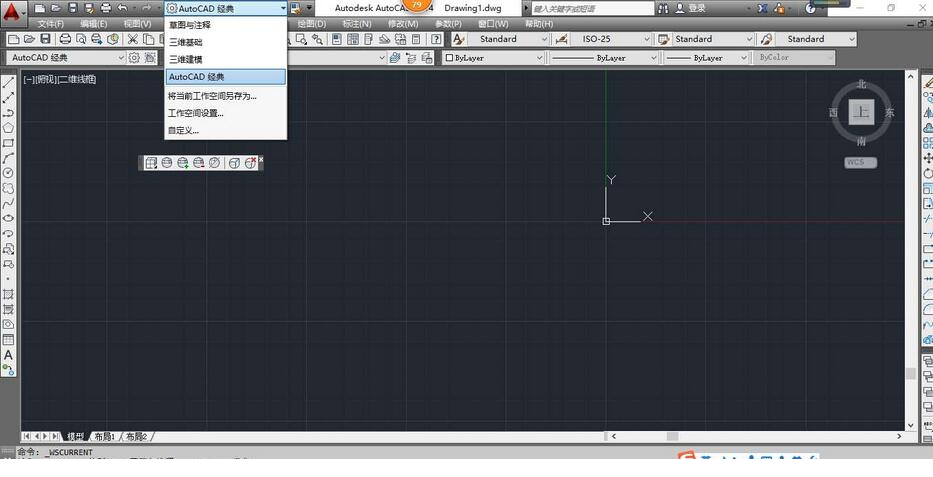Open the 帮助(H) menu
The image size is (933, 477).
pos(538,24)
